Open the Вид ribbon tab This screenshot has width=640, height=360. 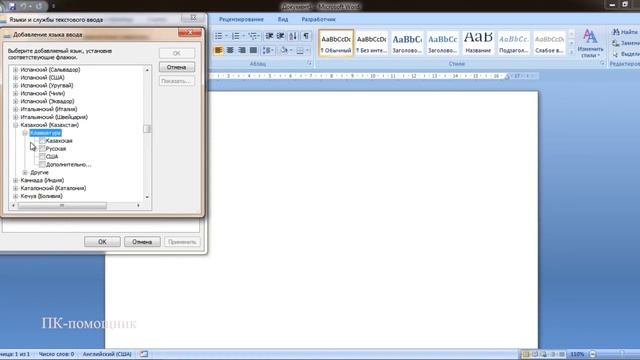(283, 19)
